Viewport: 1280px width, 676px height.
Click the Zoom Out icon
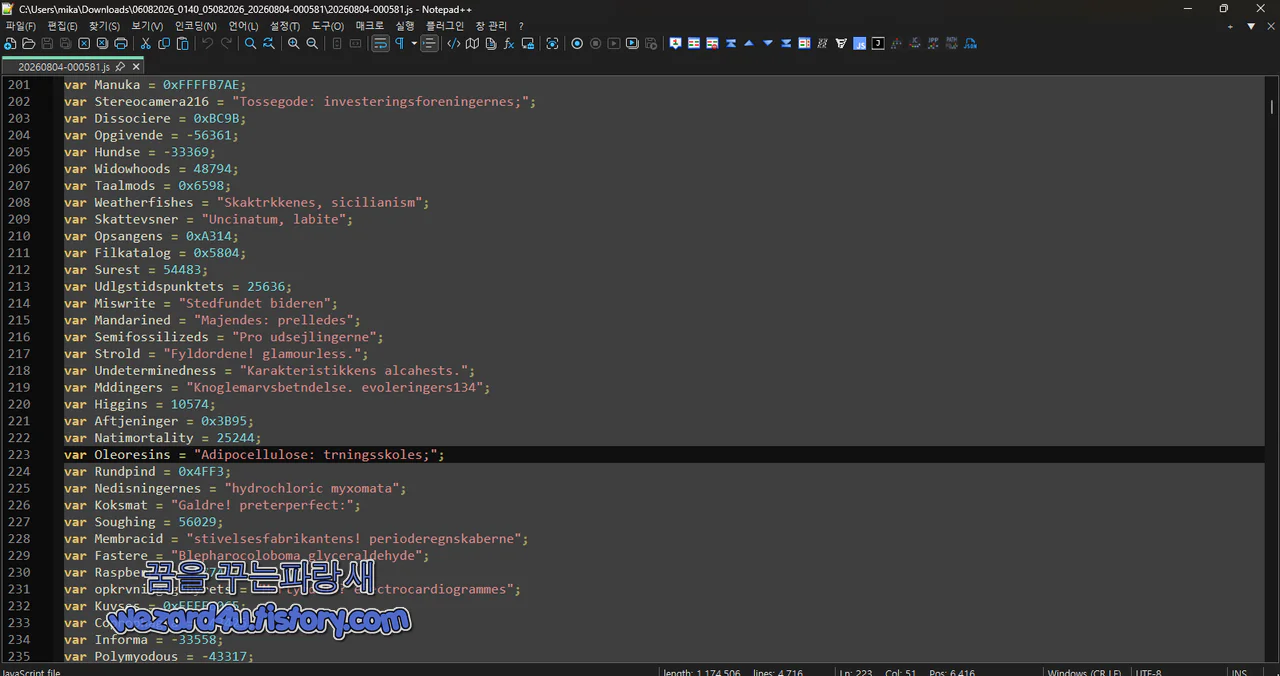312,44
